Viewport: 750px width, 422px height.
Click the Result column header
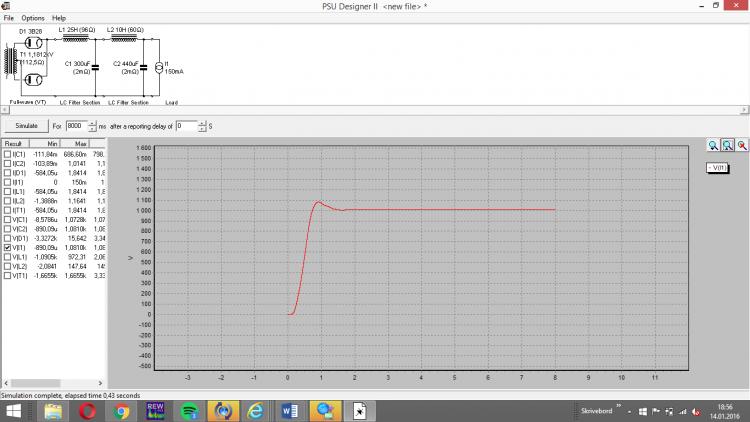coord(15,144)
